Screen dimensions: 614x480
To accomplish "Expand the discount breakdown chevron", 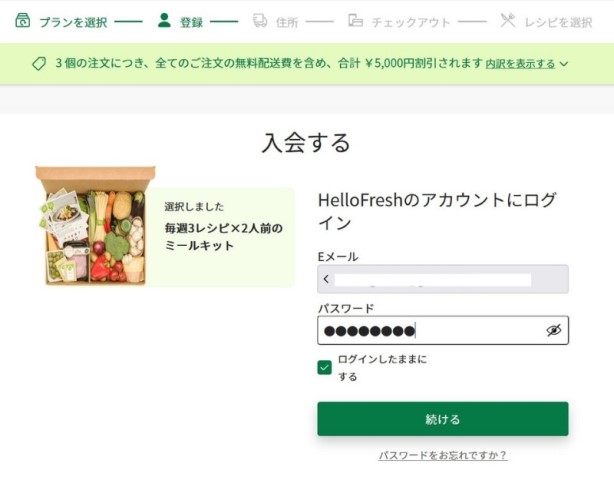I will [x=564, y=64].
